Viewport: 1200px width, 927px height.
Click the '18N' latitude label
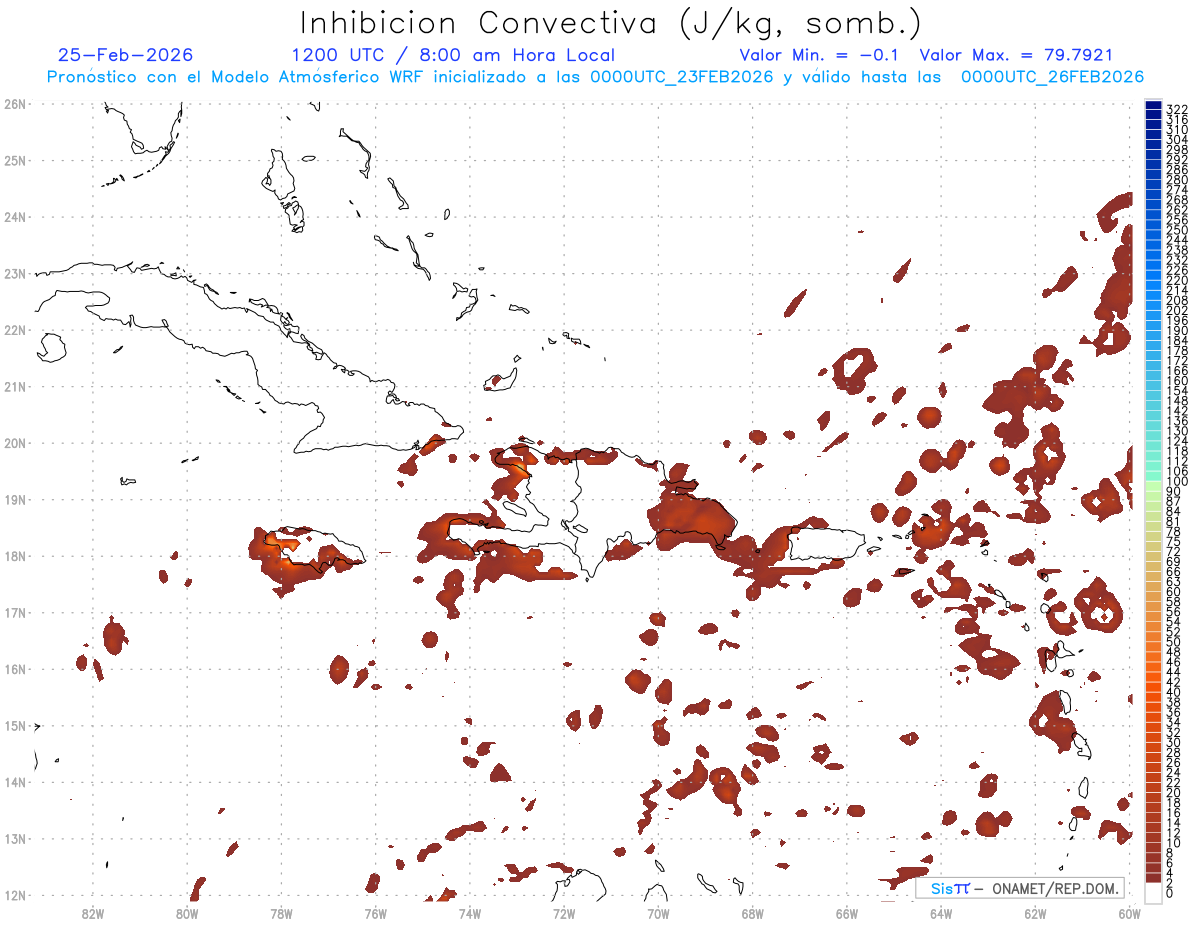(x=14, y=556)
